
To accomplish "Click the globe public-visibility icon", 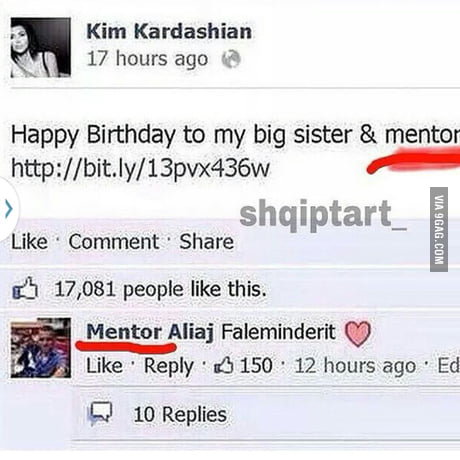I will [x=231, y=59].
